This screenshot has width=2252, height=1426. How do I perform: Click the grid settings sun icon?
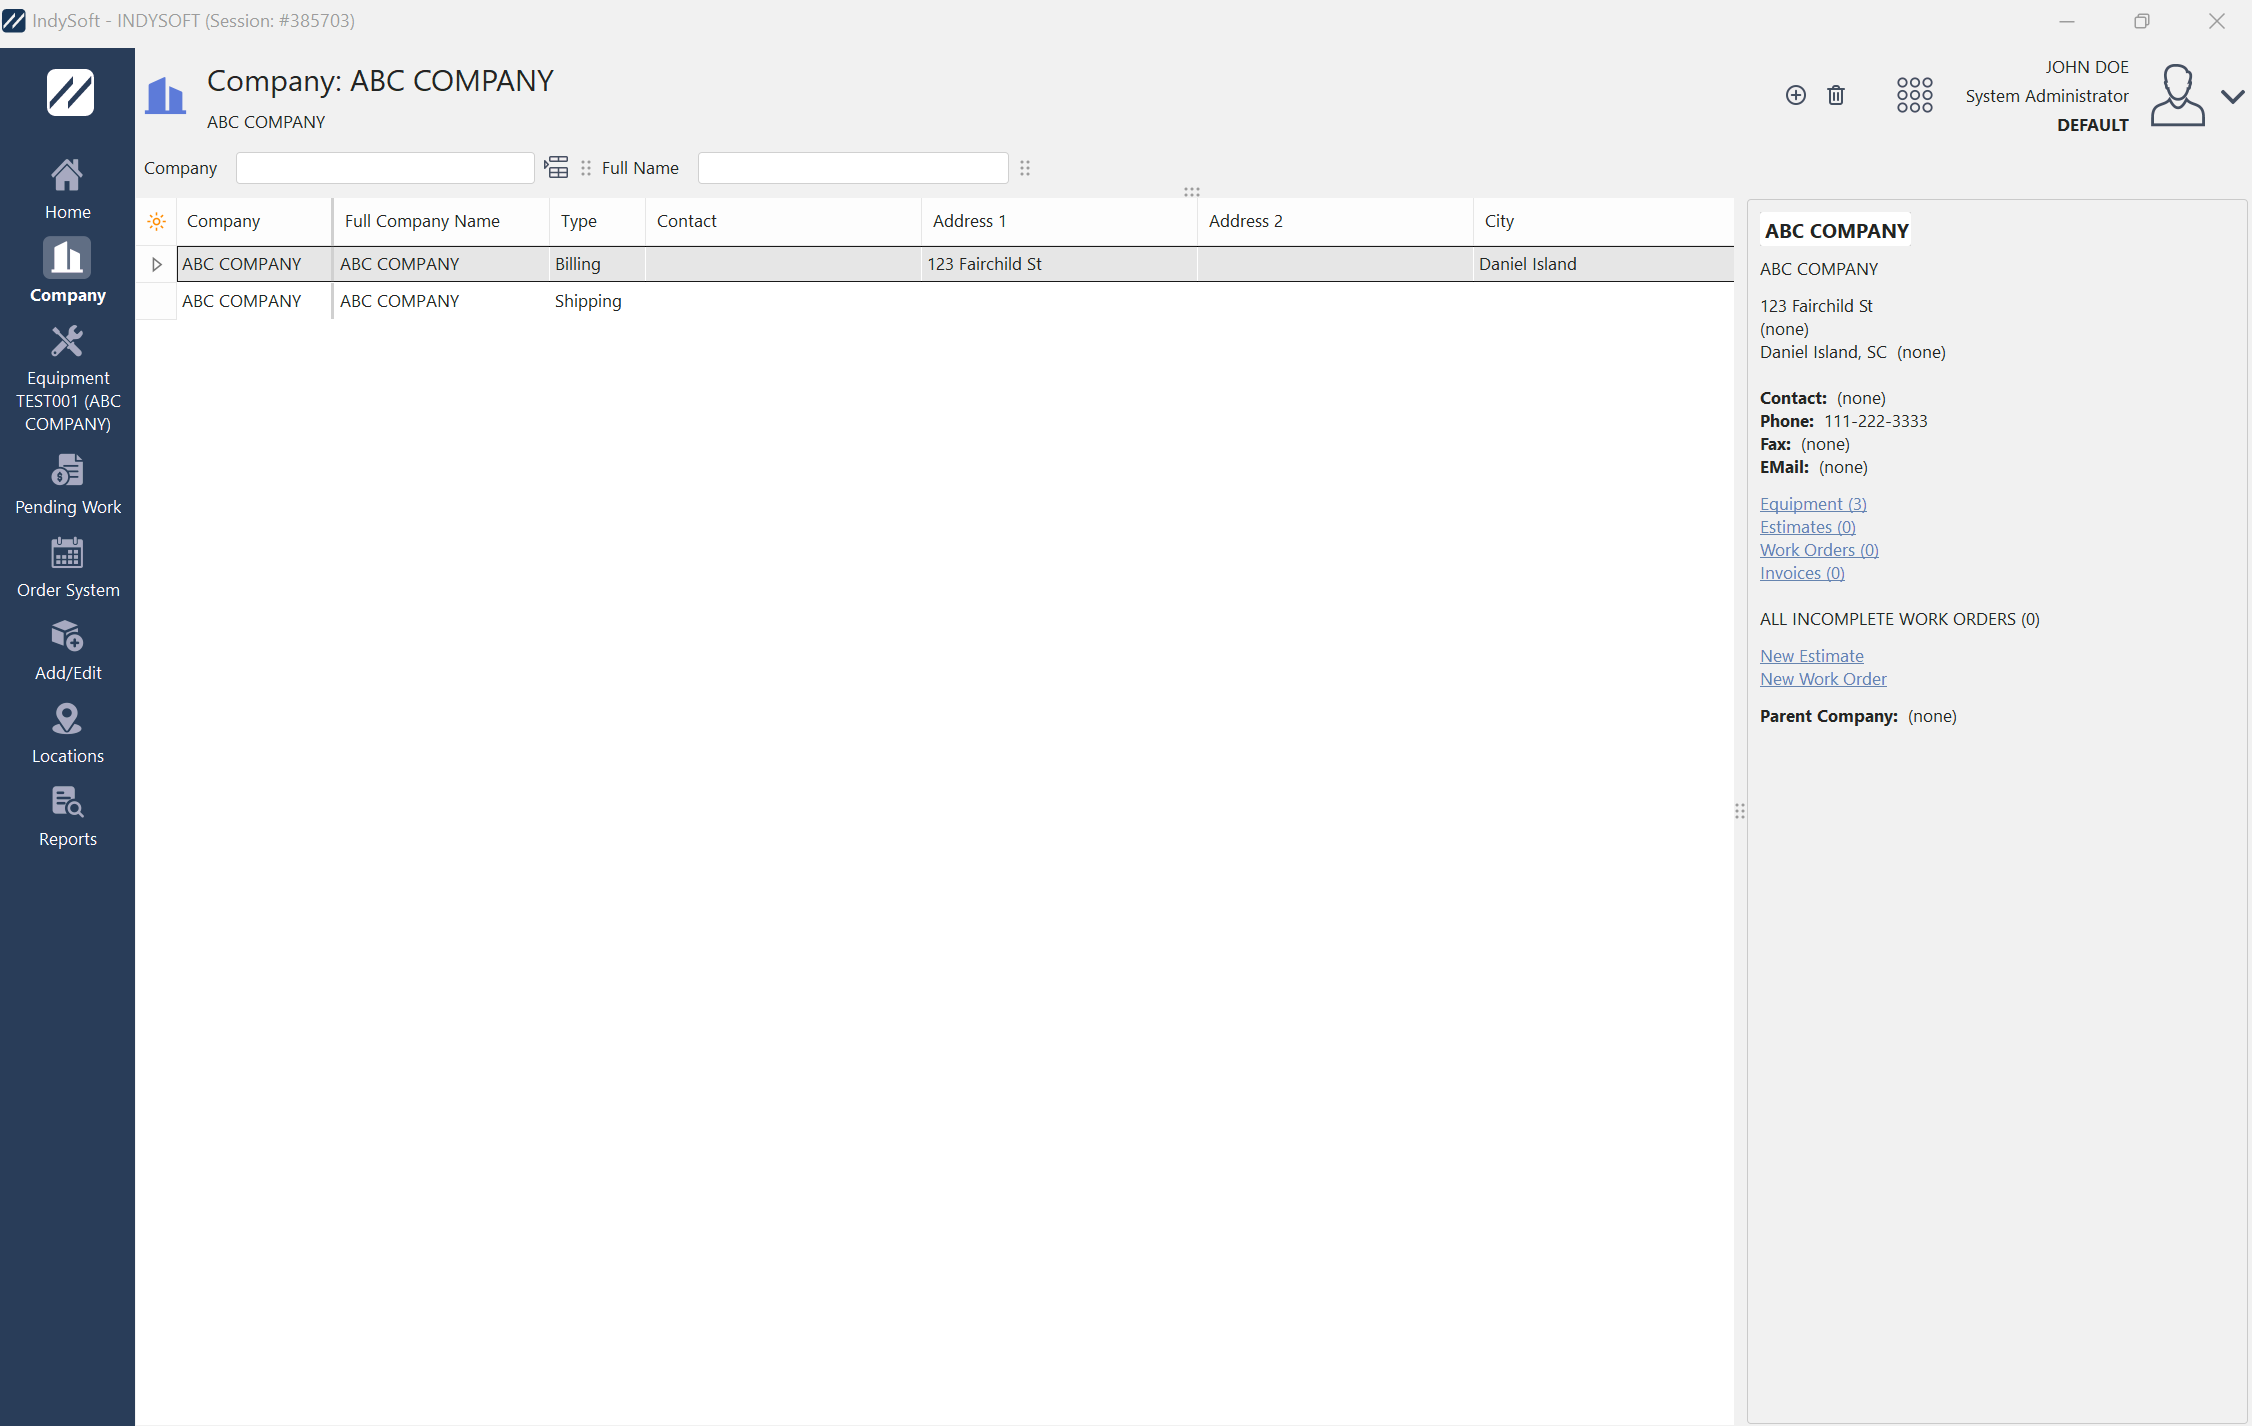click(x=156, y=221)
